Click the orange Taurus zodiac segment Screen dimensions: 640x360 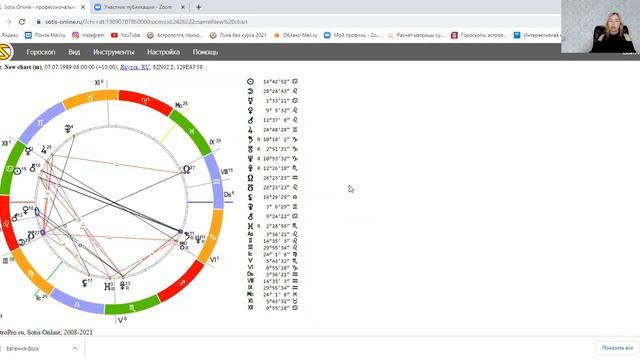pos(90,98)
